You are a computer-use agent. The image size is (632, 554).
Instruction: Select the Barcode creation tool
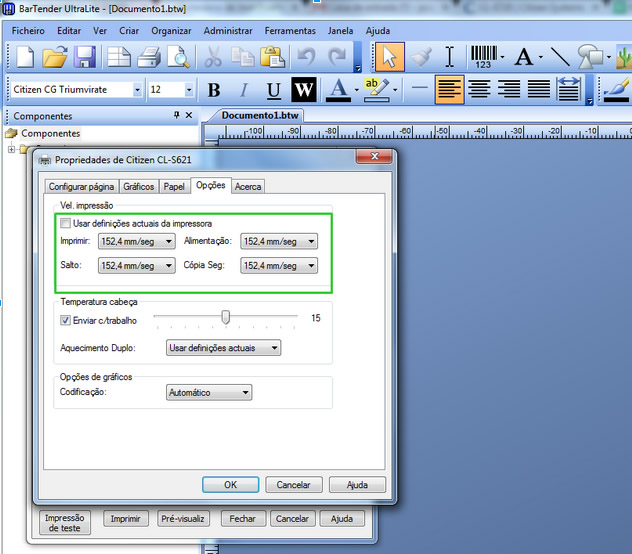[x=487, y=57]
